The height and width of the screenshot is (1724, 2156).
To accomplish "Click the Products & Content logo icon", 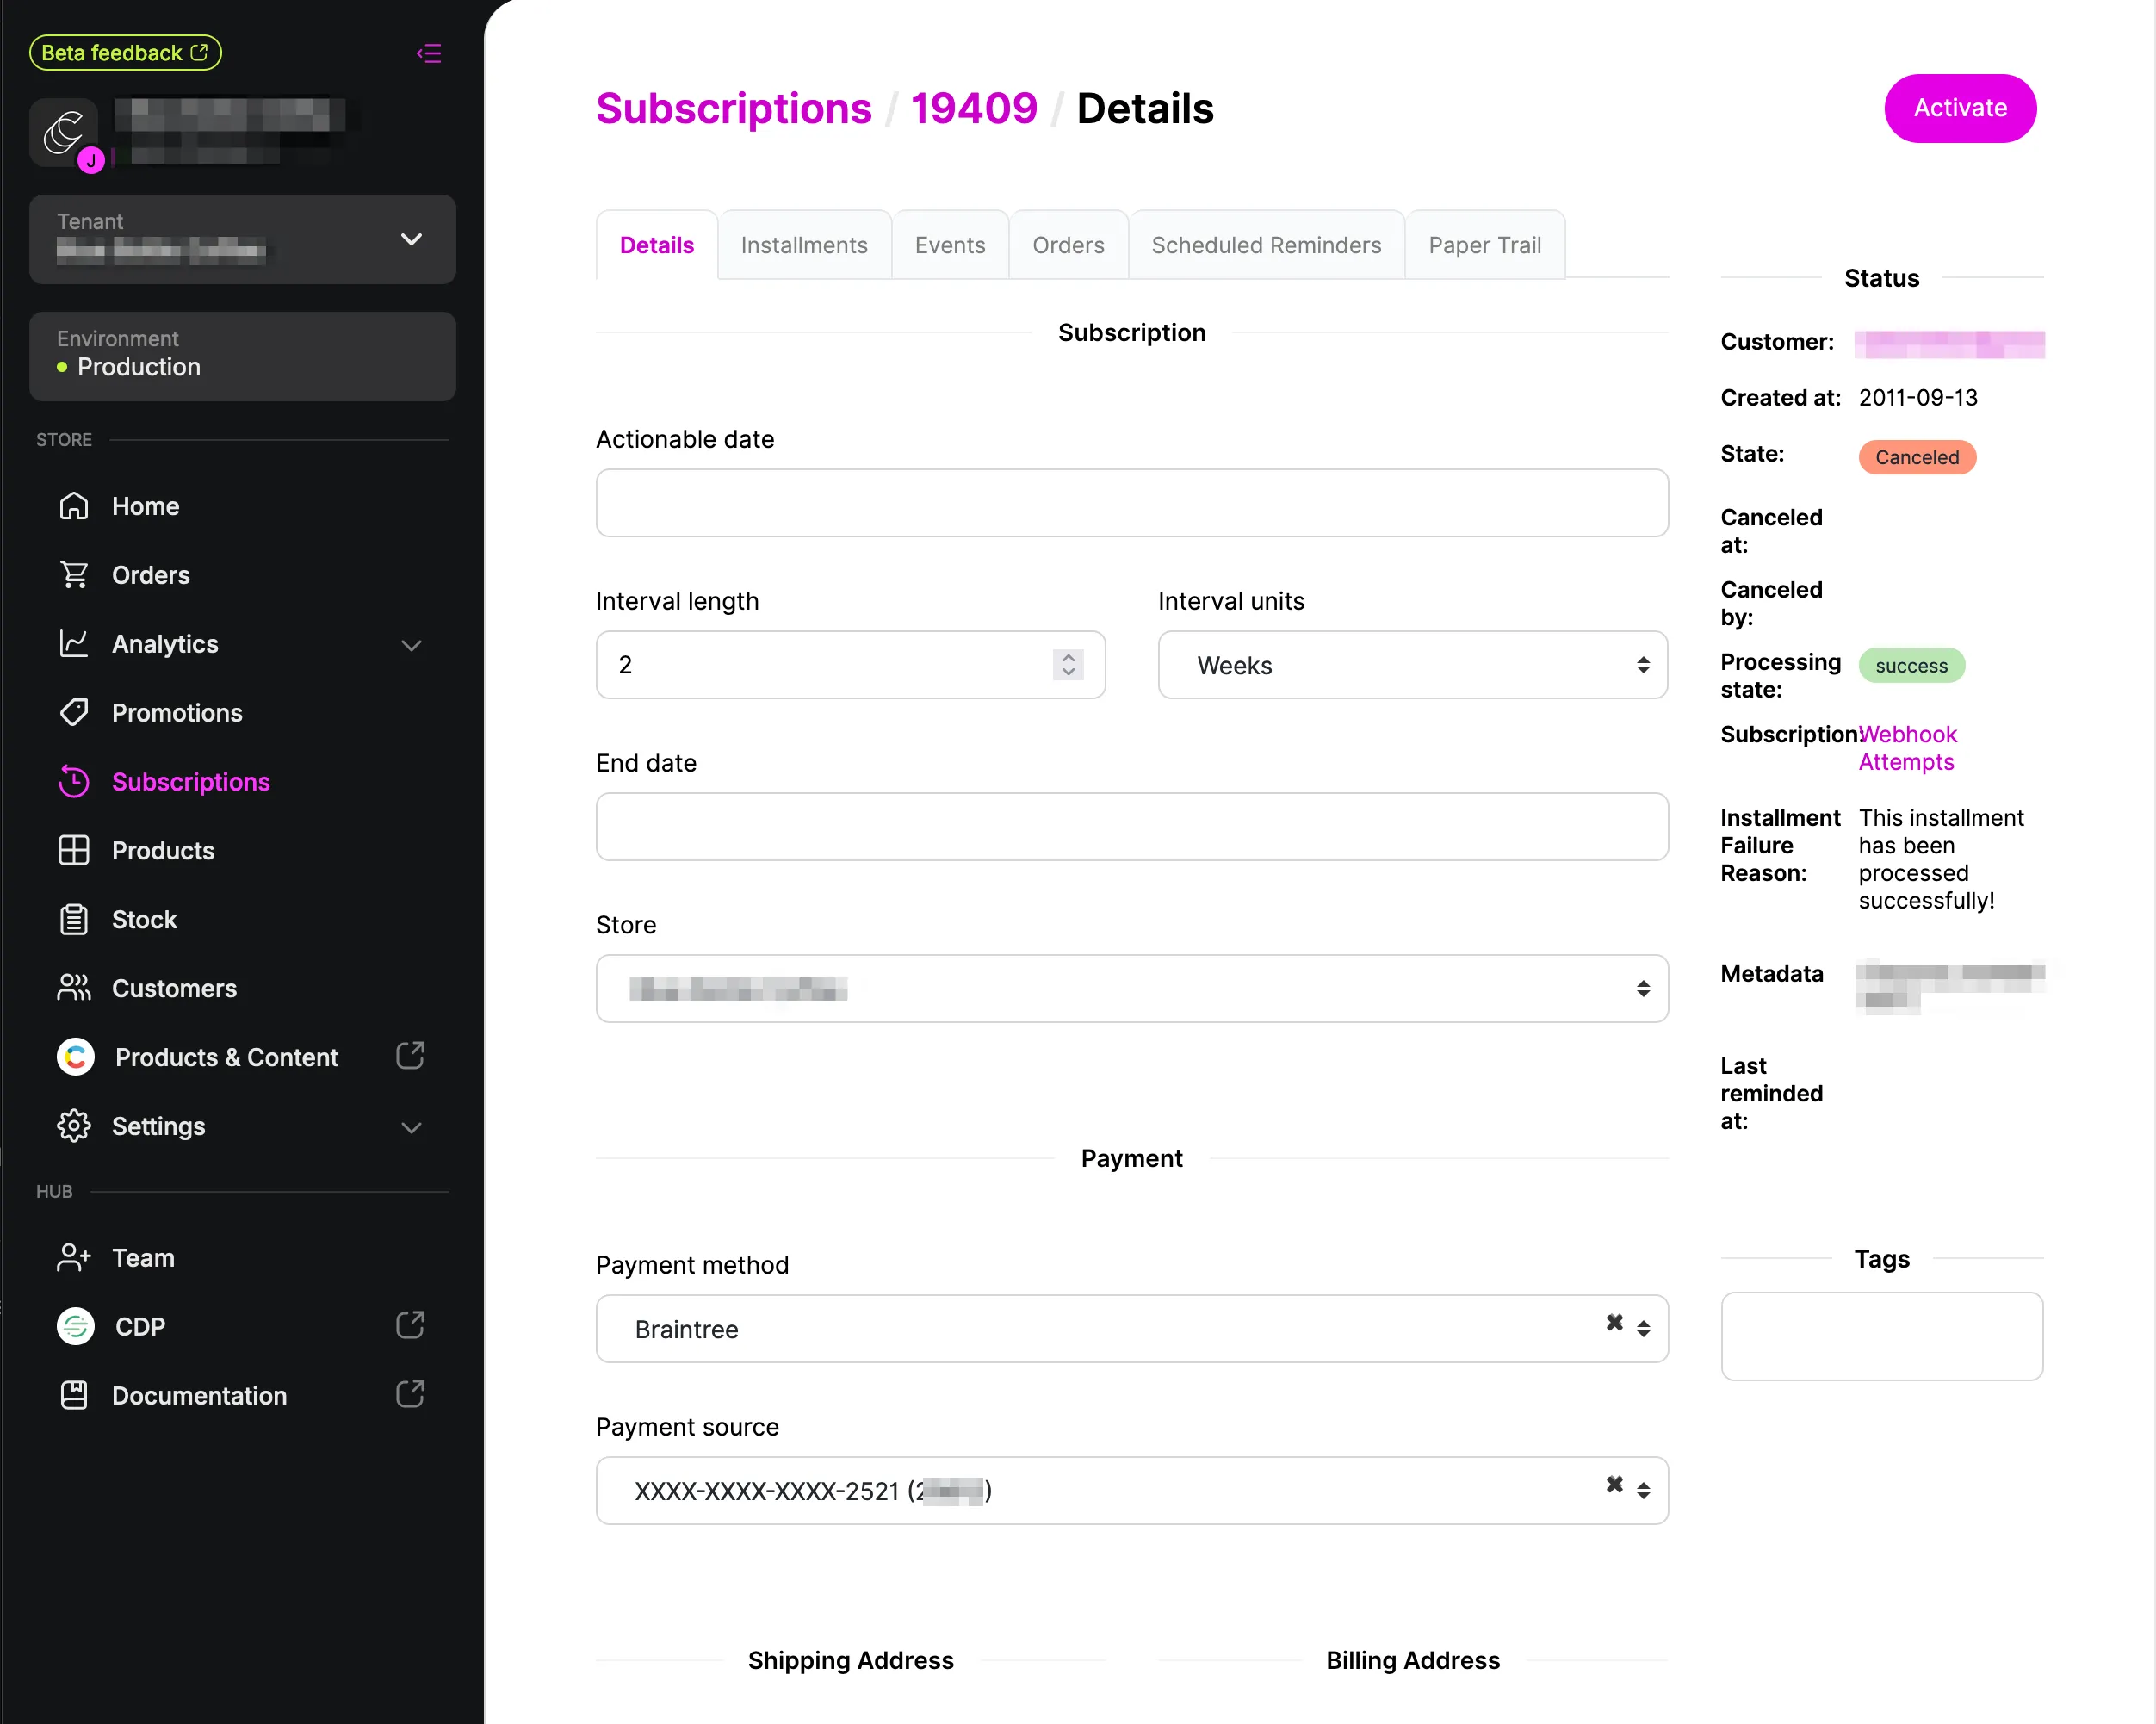I will point(76,1057).
